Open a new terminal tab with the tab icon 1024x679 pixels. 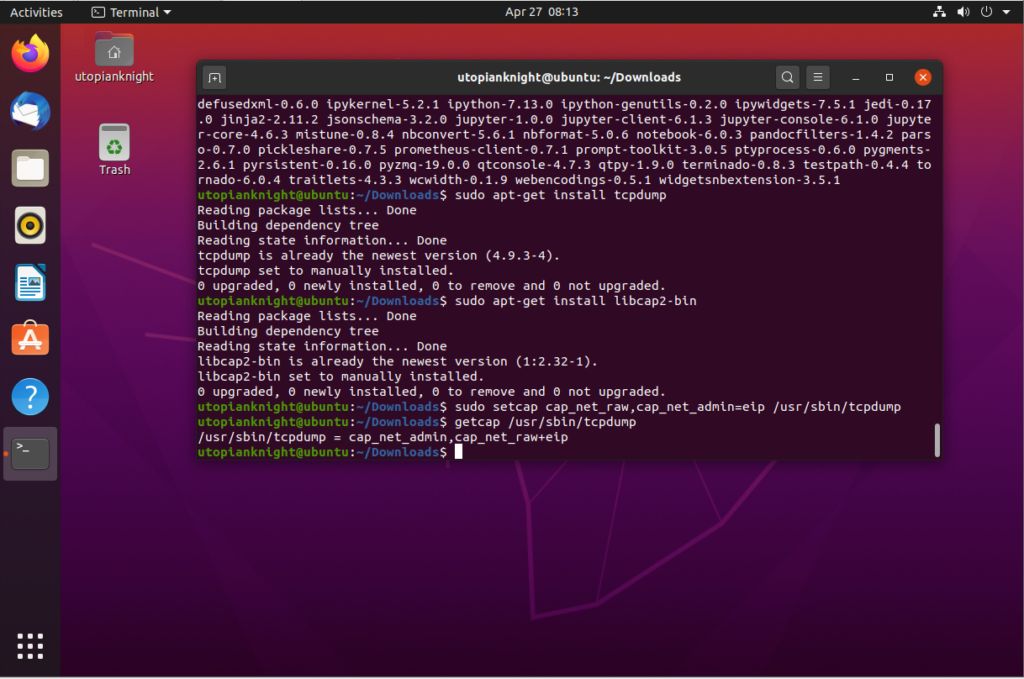(x=213, y=77)
